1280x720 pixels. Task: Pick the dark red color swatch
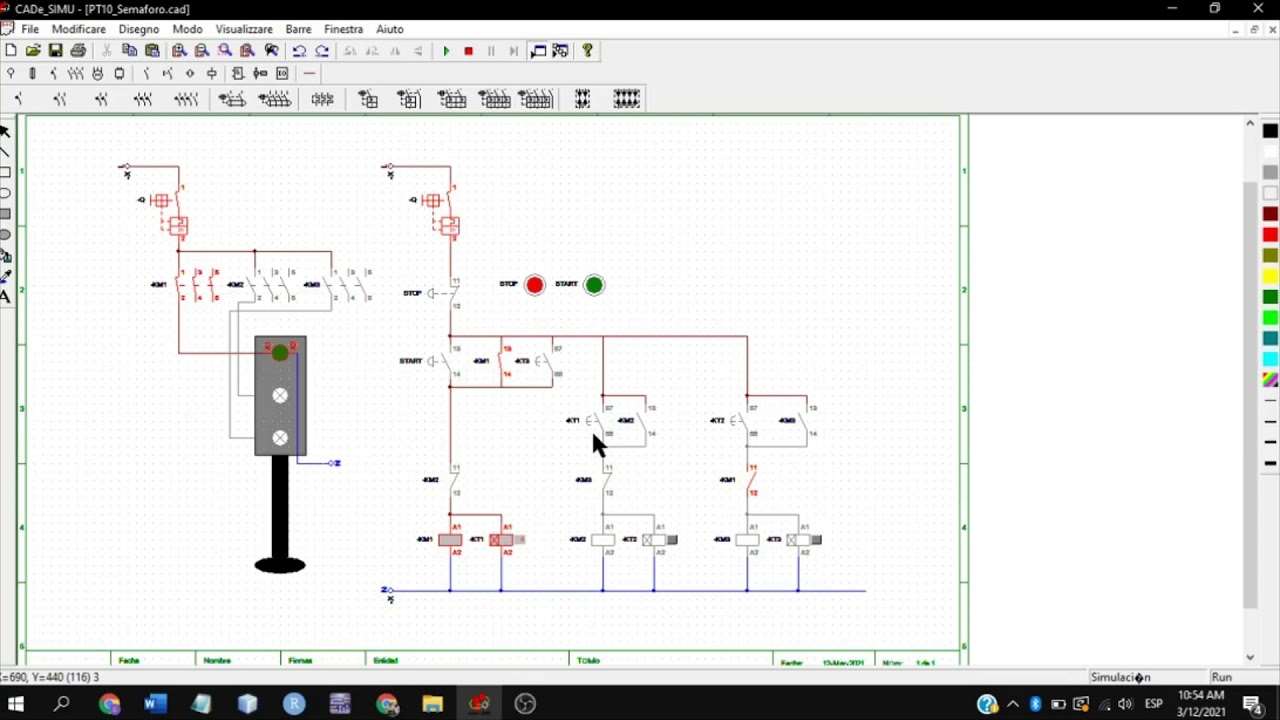pyautogui.click(x=1270, y=214)
